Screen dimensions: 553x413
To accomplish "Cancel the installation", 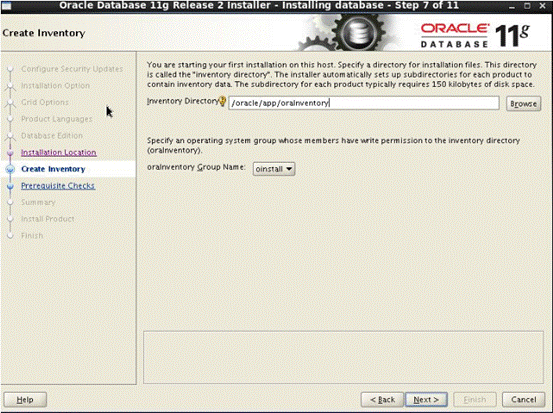I will 524,400.
